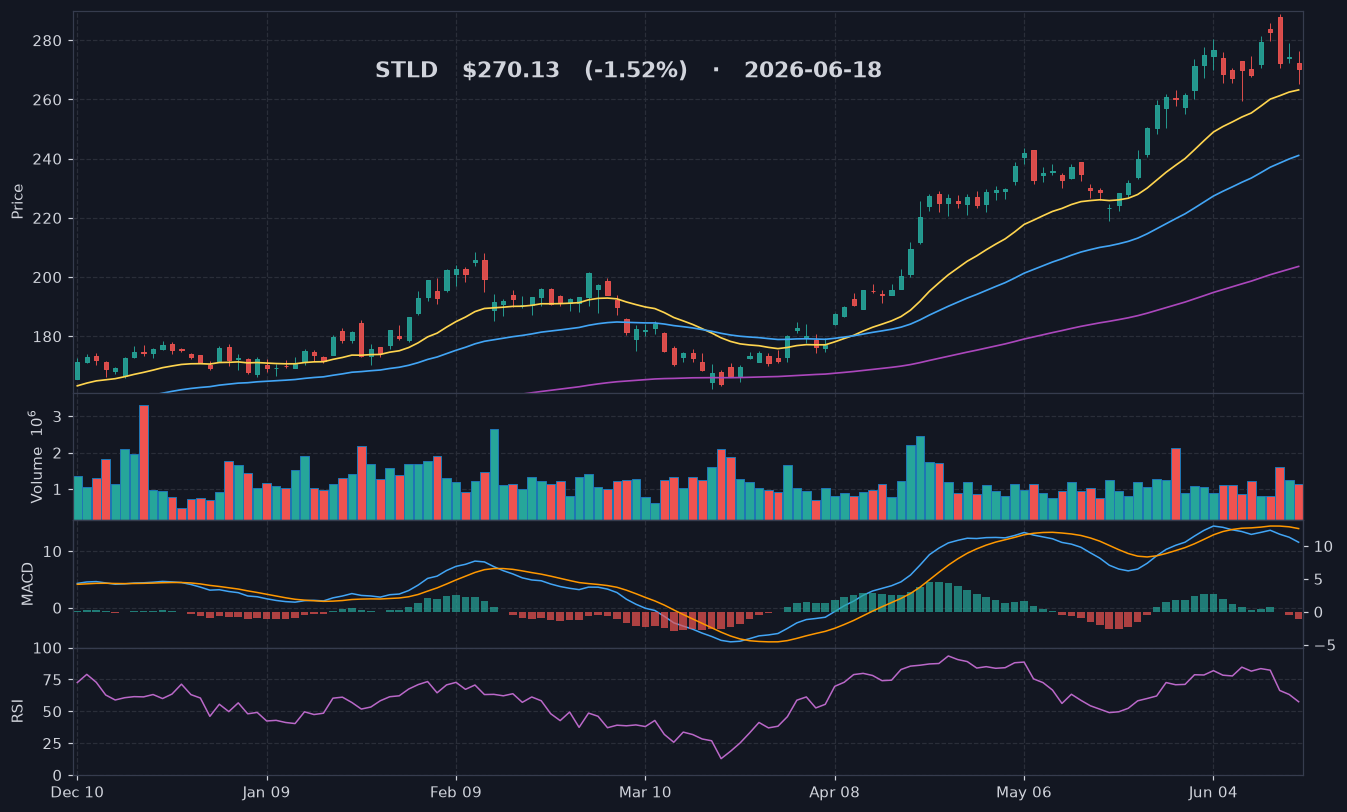
Task: Click the MACD axis label
Action: [x=29, y=583]
